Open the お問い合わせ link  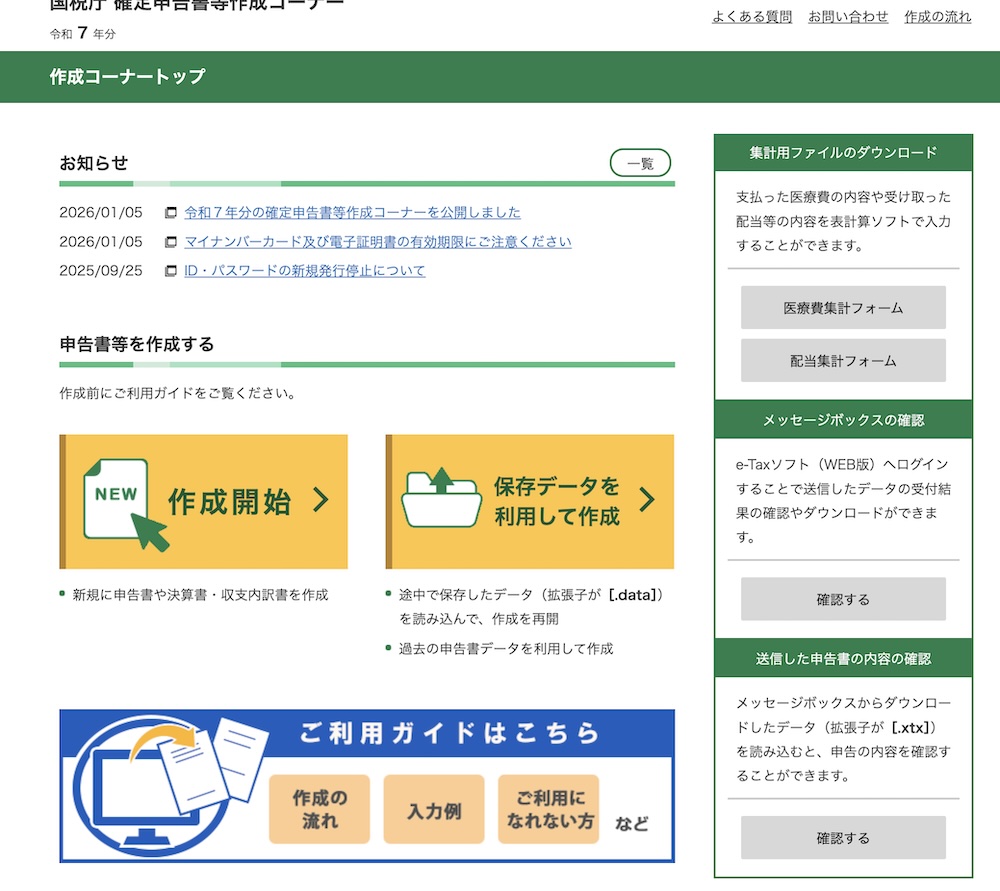point(847,16)
